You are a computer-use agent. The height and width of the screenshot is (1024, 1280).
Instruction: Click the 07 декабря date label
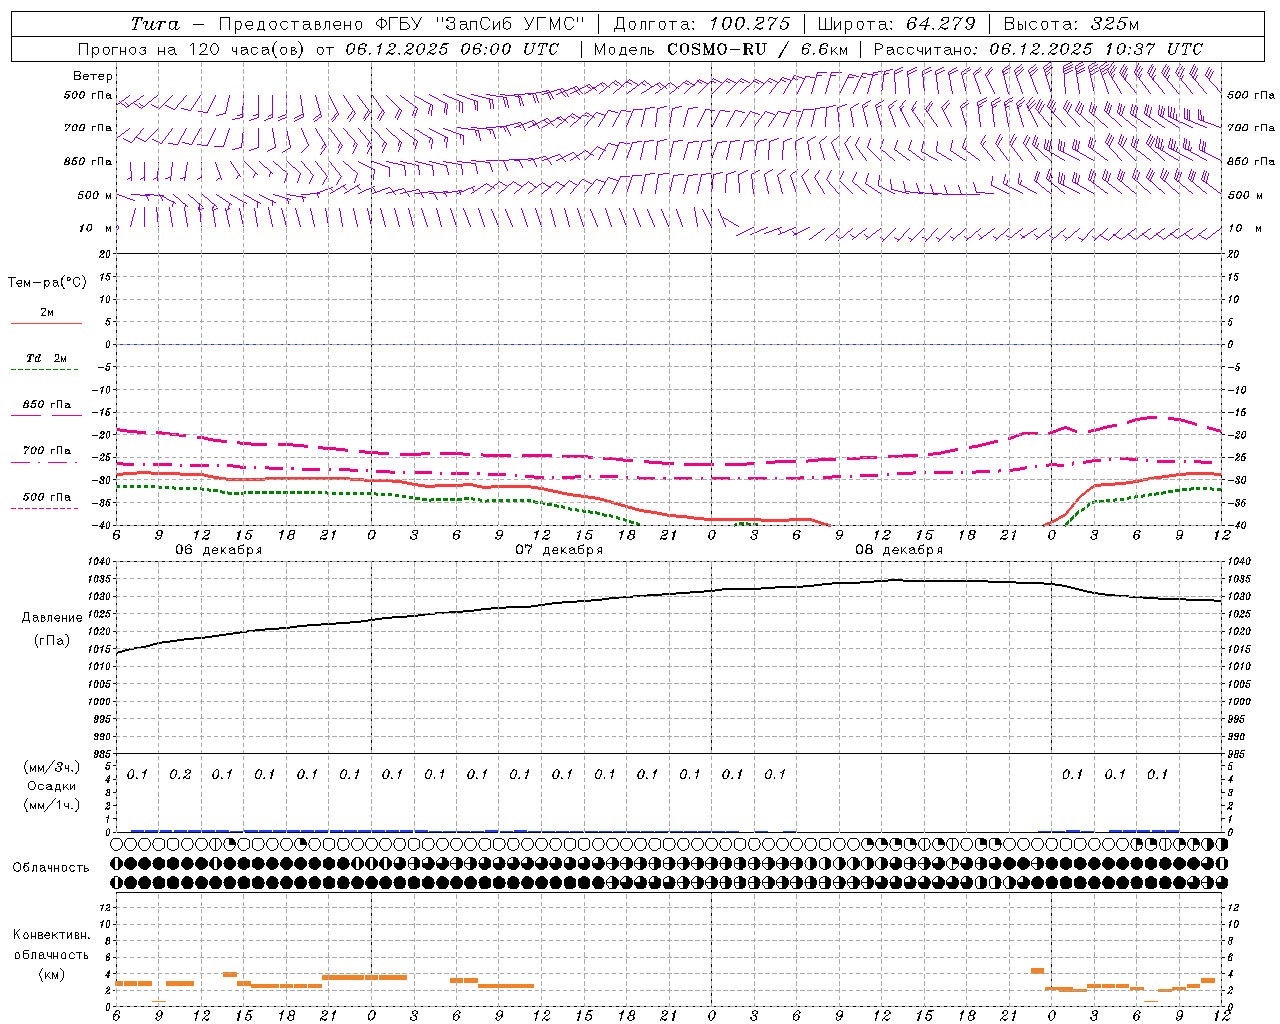coord(559,550)
